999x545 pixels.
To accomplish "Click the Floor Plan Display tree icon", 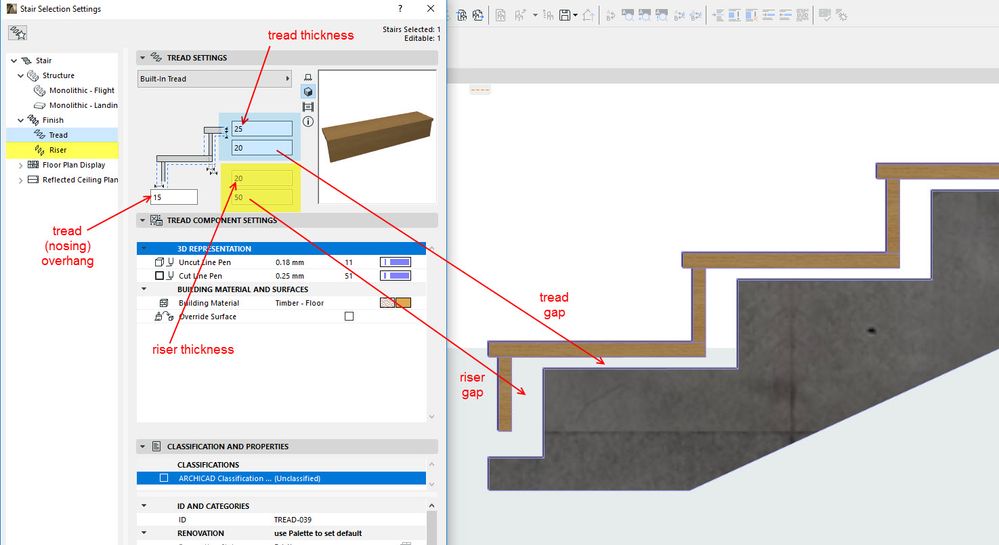I will pyautogui.click(x=33, y=164).
